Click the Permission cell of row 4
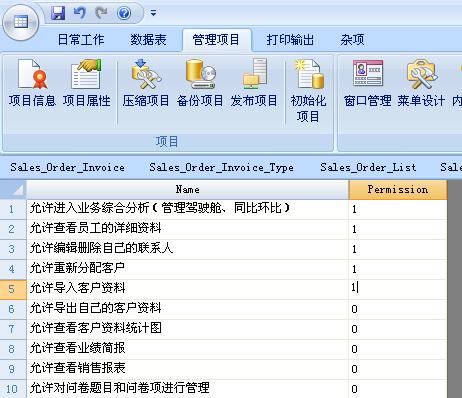The image size is (462, 398). (x=398, y=269)
